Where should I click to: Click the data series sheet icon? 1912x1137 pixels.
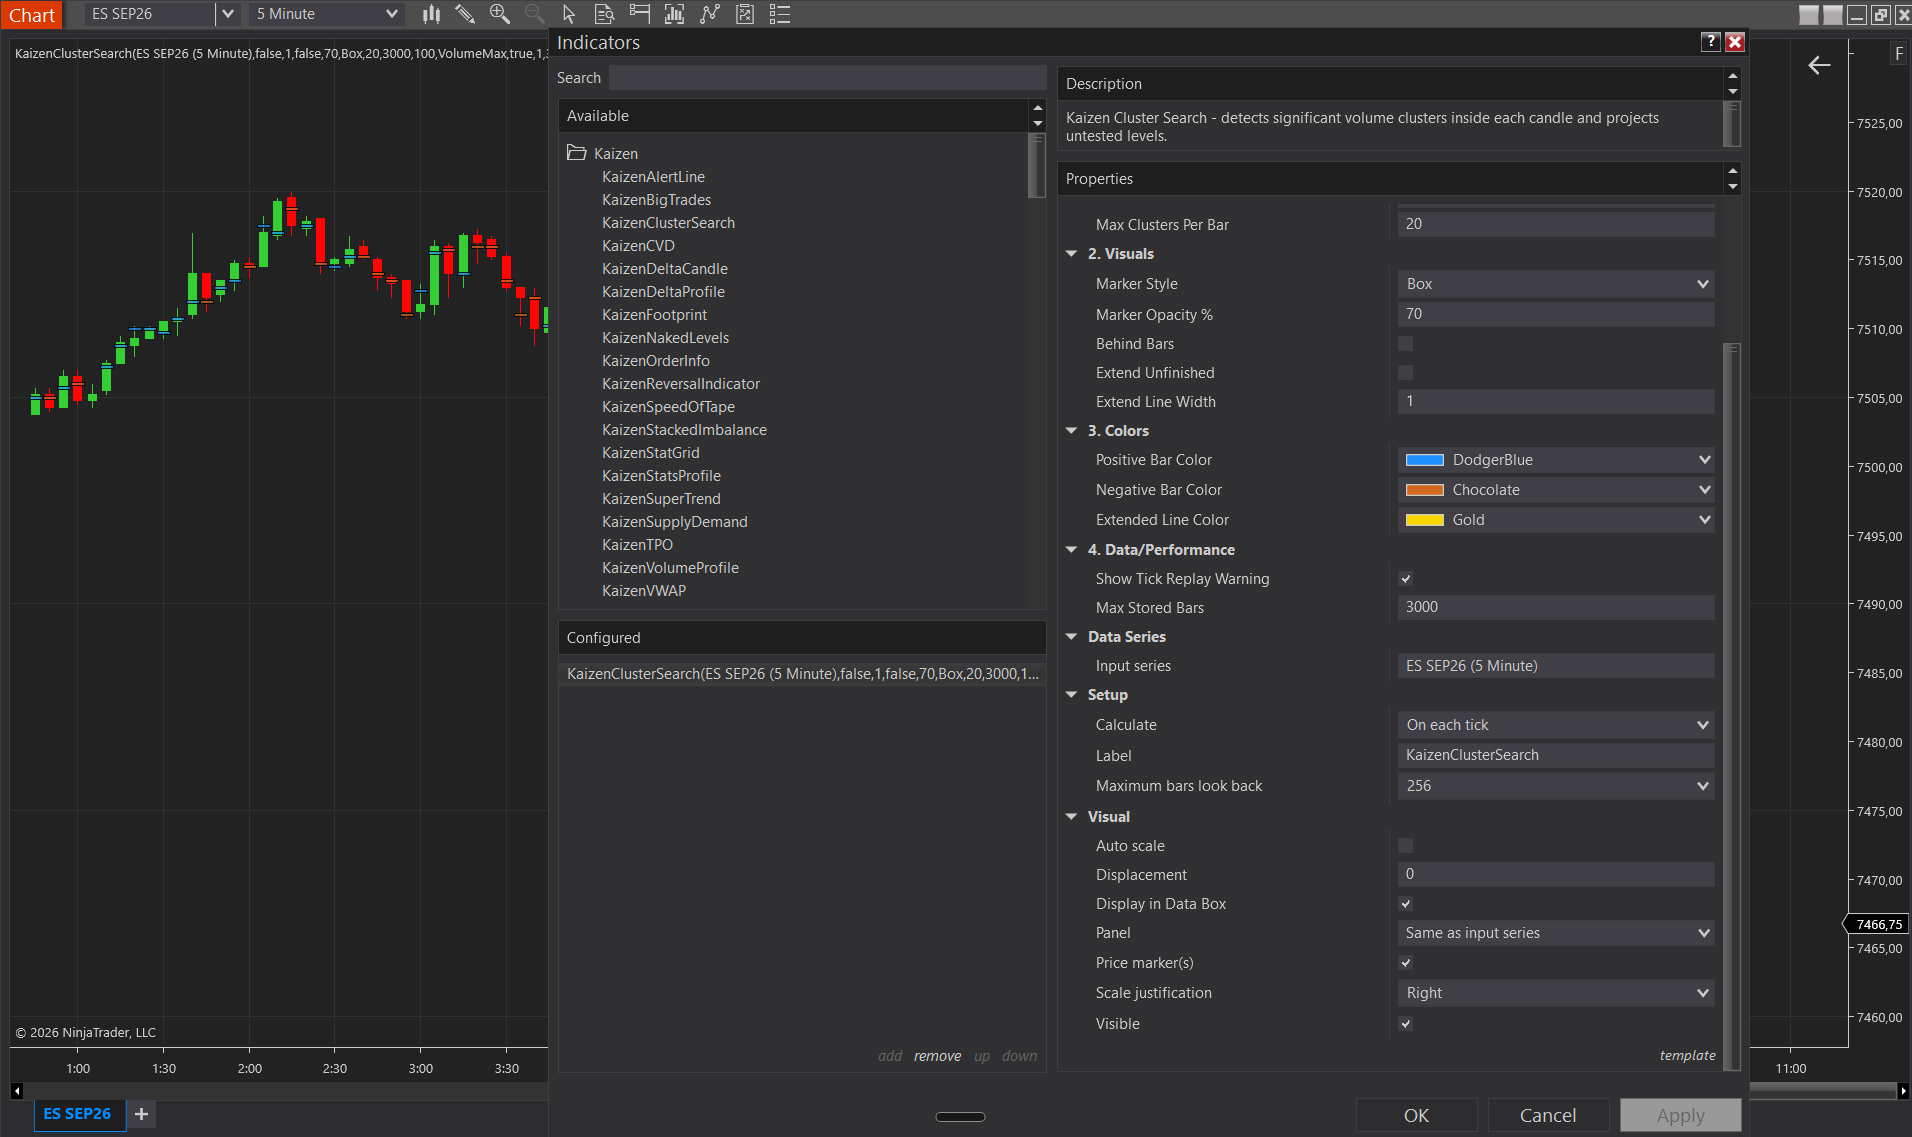tap(745, 14)
